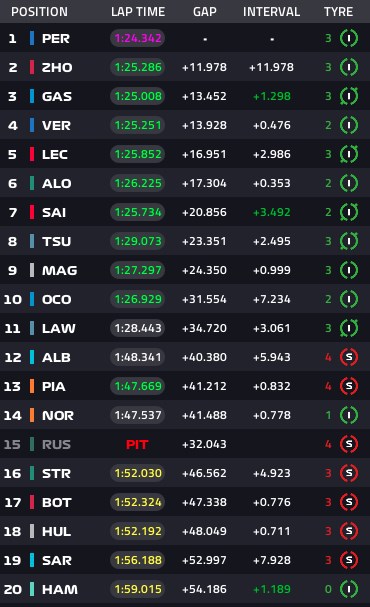Image resolution: width=370 pixels, height=607 pixels.
Task: Click ALB's soft tyre icon
Action: (x=349, y=357)
